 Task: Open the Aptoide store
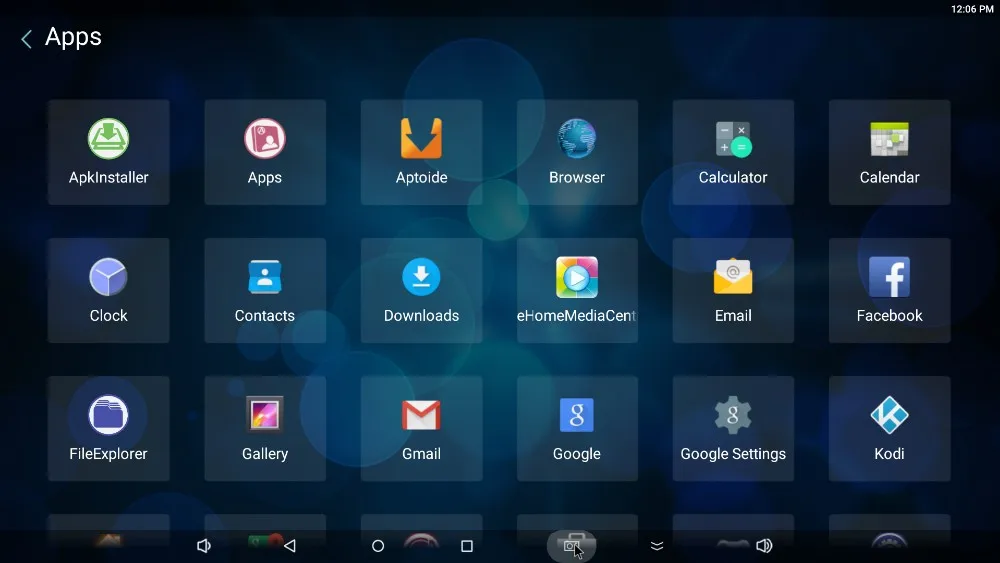point(421,152)
